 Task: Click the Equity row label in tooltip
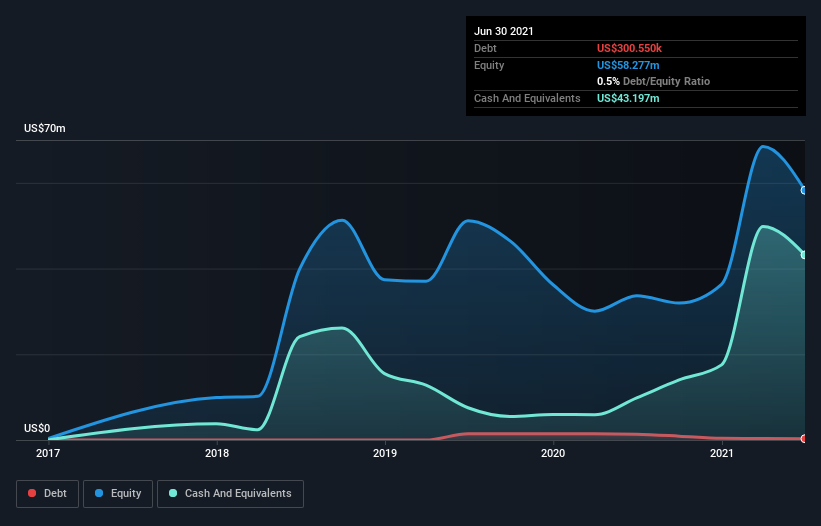pyautogui.click(x=489, y=65)
